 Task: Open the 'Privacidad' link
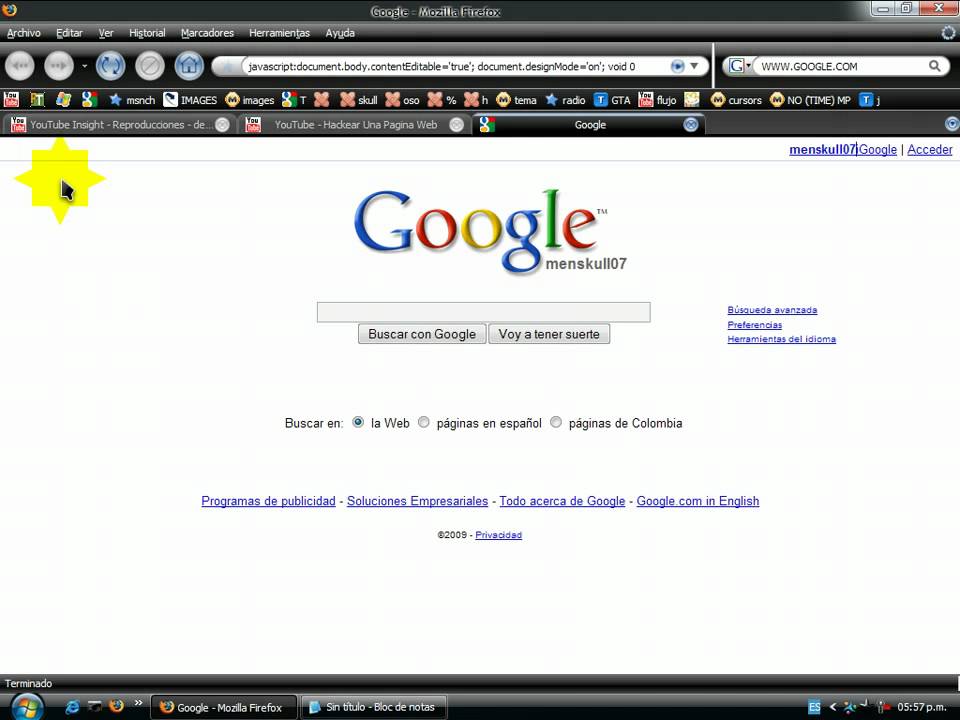pos(498,534)
